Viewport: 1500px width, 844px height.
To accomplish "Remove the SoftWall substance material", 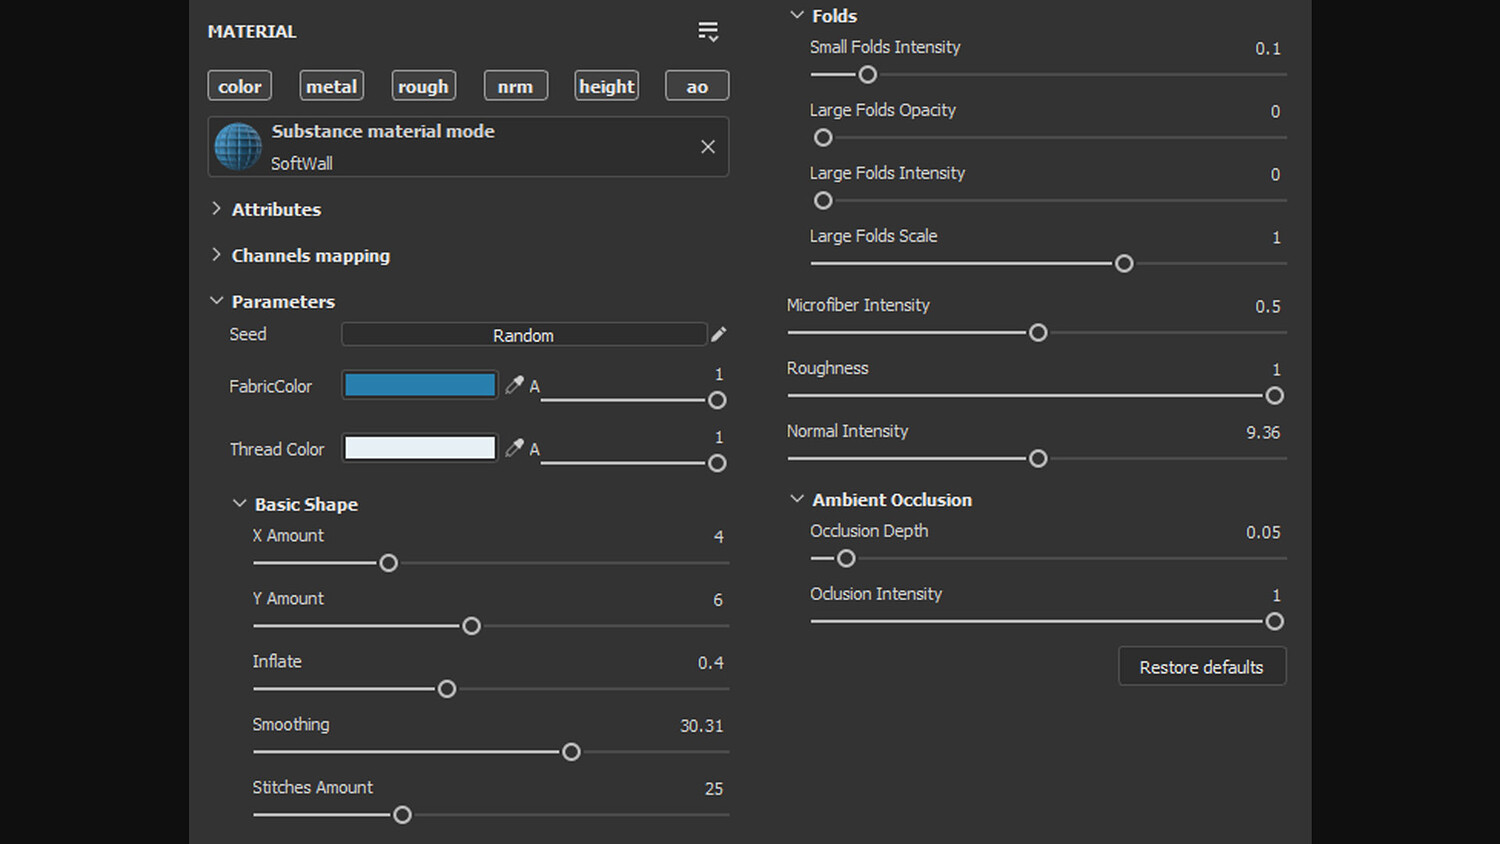I will [708, 147].
